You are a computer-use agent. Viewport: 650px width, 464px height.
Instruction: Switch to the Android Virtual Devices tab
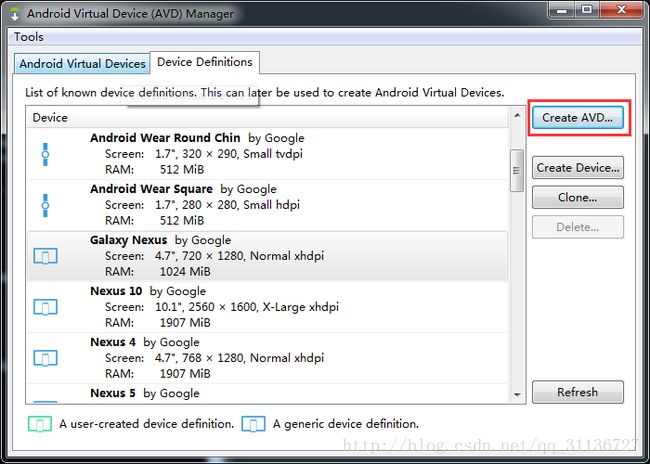click(x=82, y=63)
